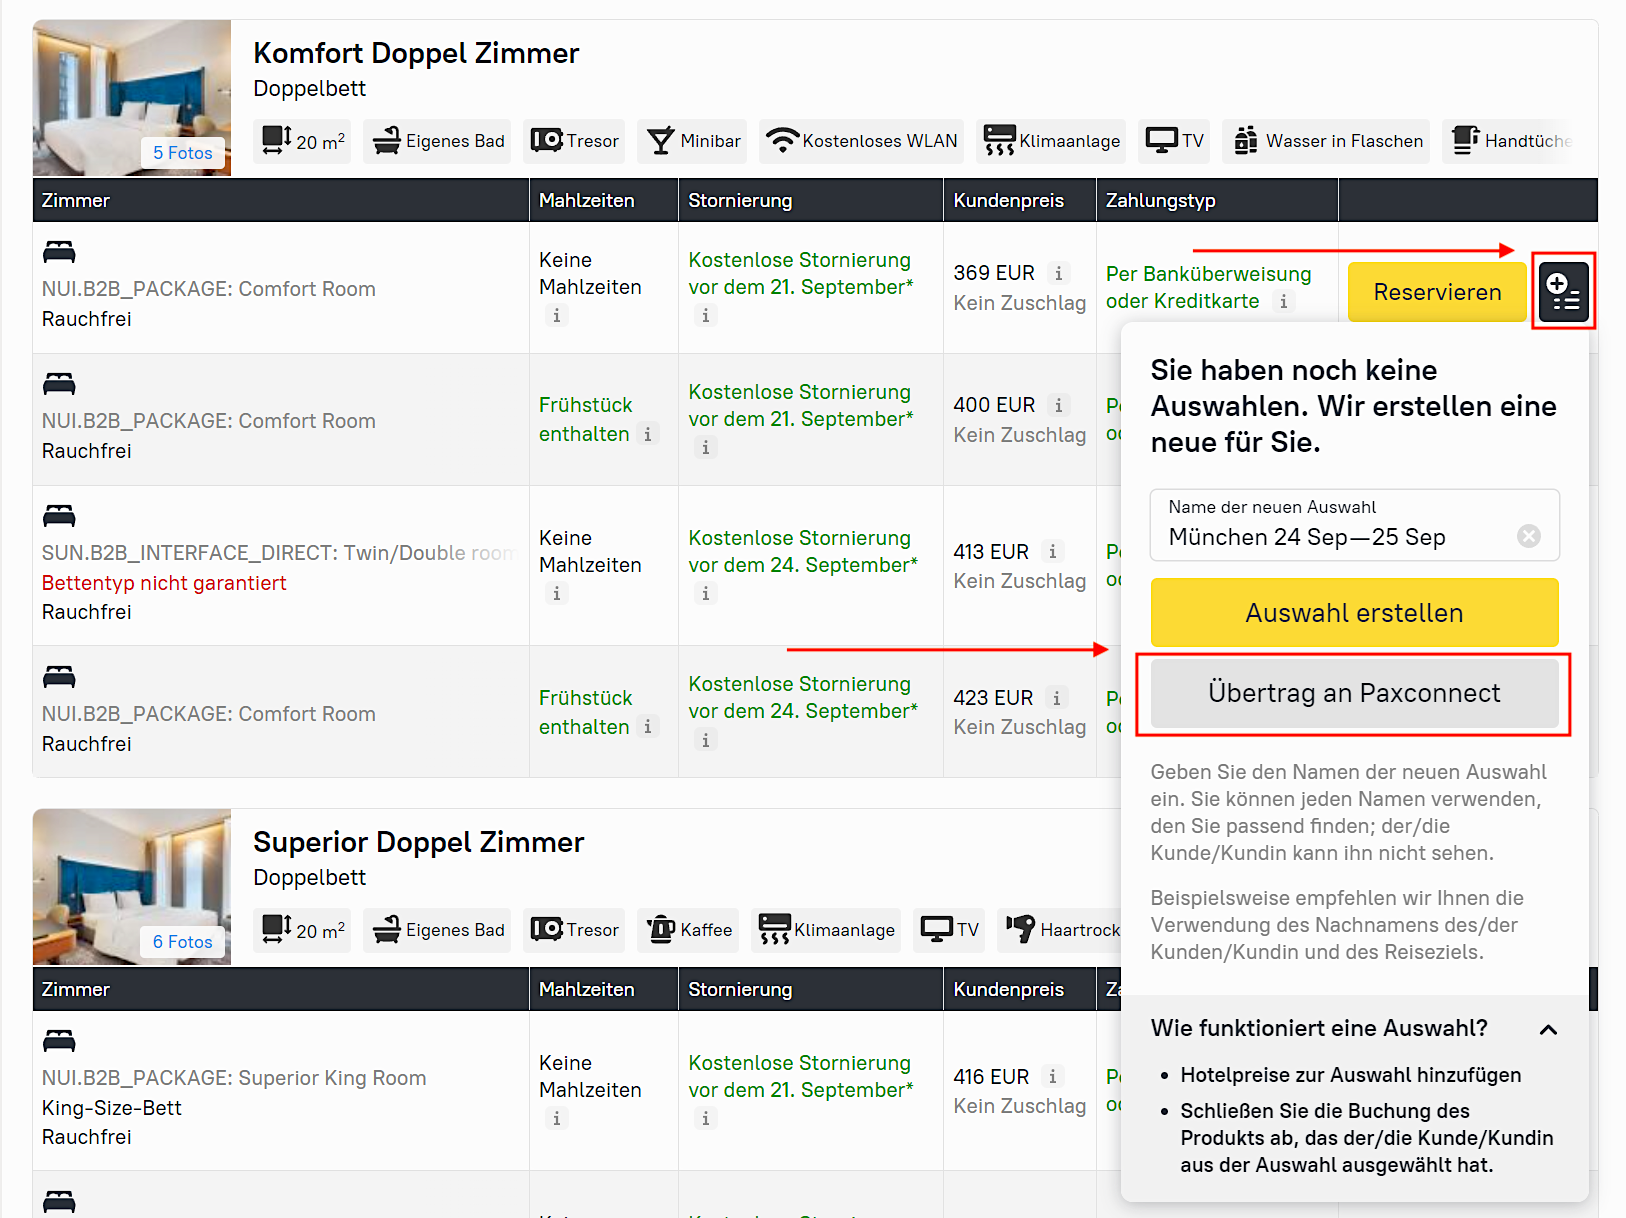Click info icon beside 400 EUR price
Image resolution: width=1626 pixels, height=1218 pixels.
click(x=1058, y=405)
